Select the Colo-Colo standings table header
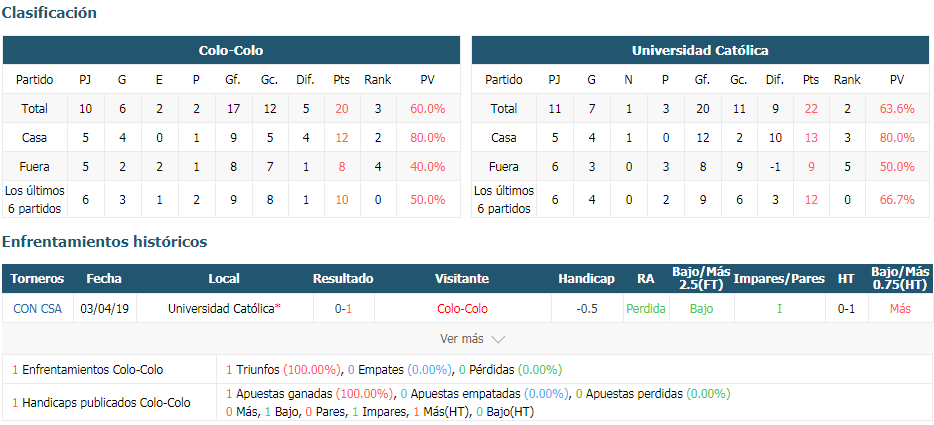 point(231,51)
